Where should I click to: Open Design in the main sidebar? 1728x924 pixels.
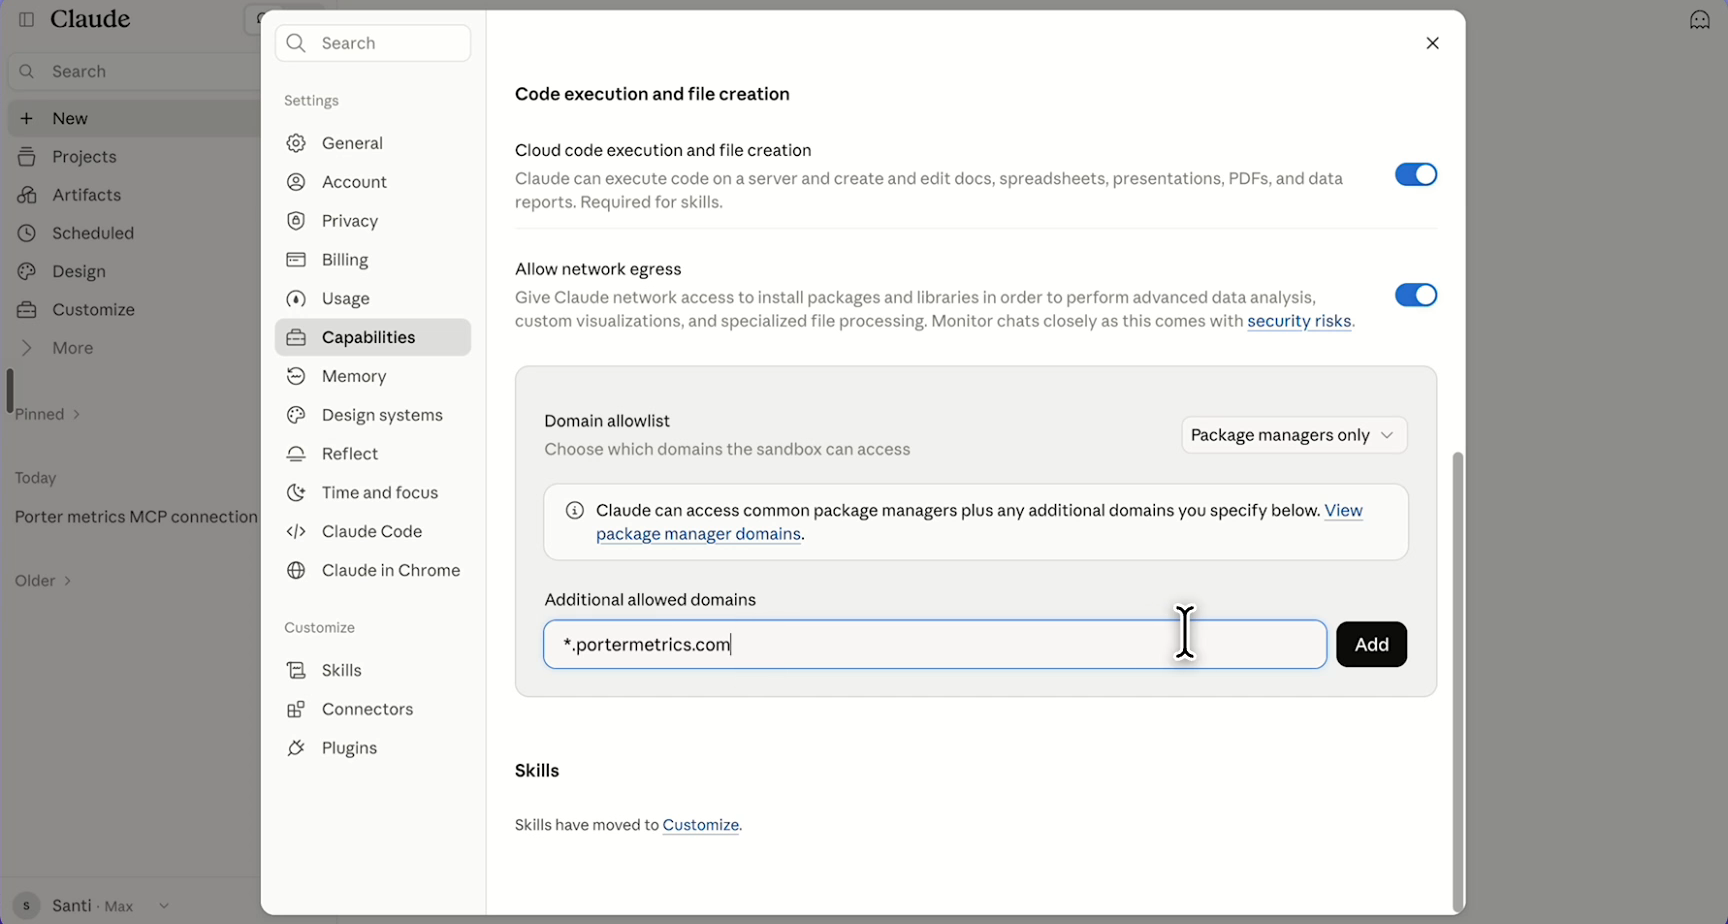(78, 272)
